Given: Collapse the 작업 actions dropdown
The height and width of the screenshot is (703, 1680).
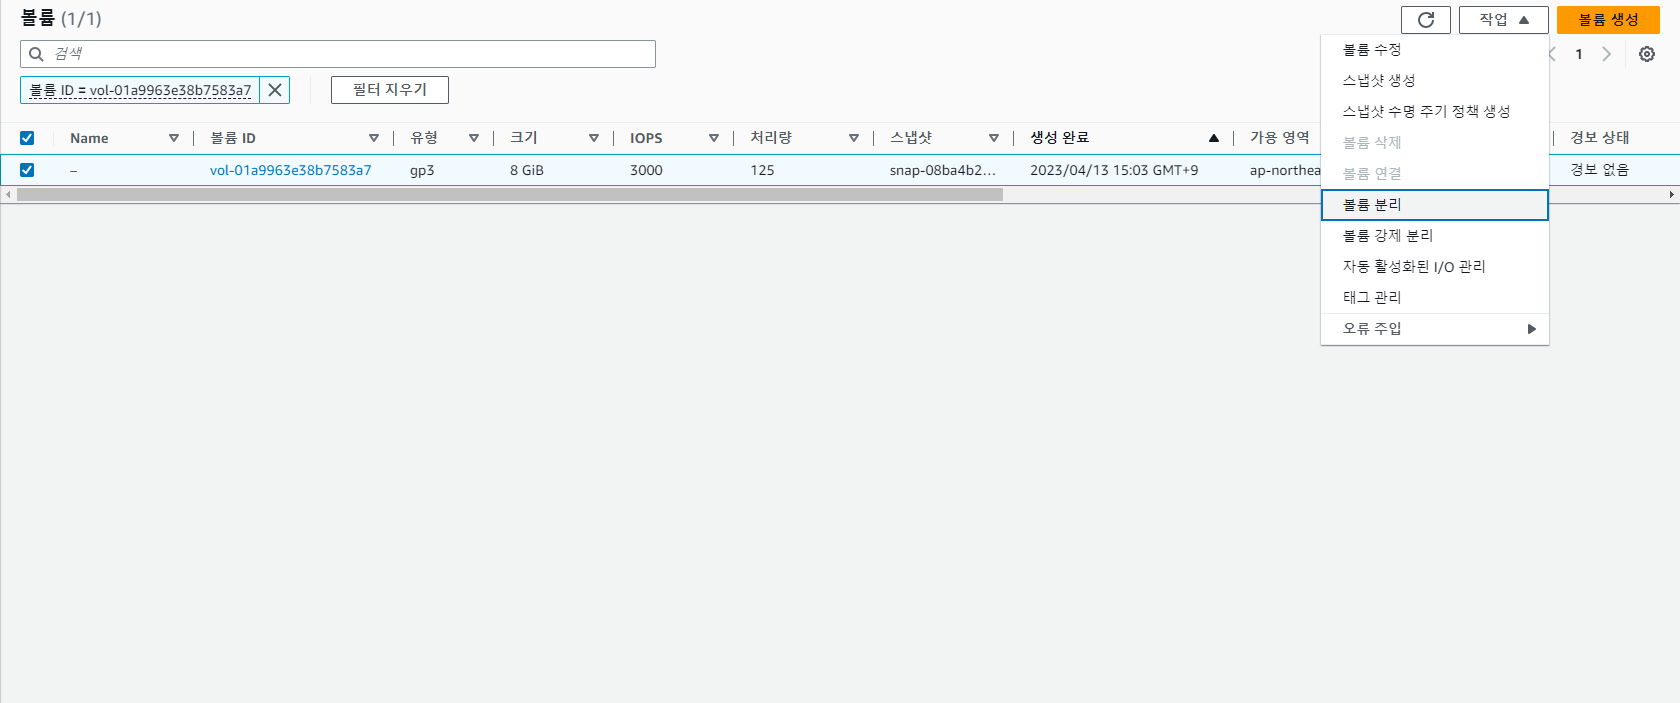Looking at the screenshot, I should point(1504,20).
